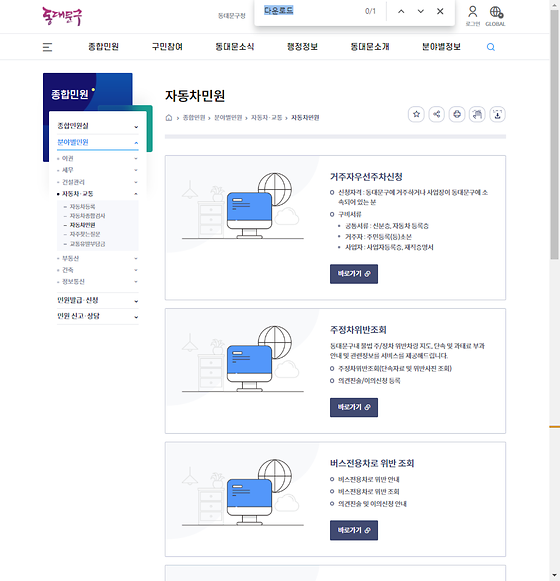Click the breadcrumb home icon
This screenshot has height=581, width=560.
pyautogui.click(x=169, y=118)
